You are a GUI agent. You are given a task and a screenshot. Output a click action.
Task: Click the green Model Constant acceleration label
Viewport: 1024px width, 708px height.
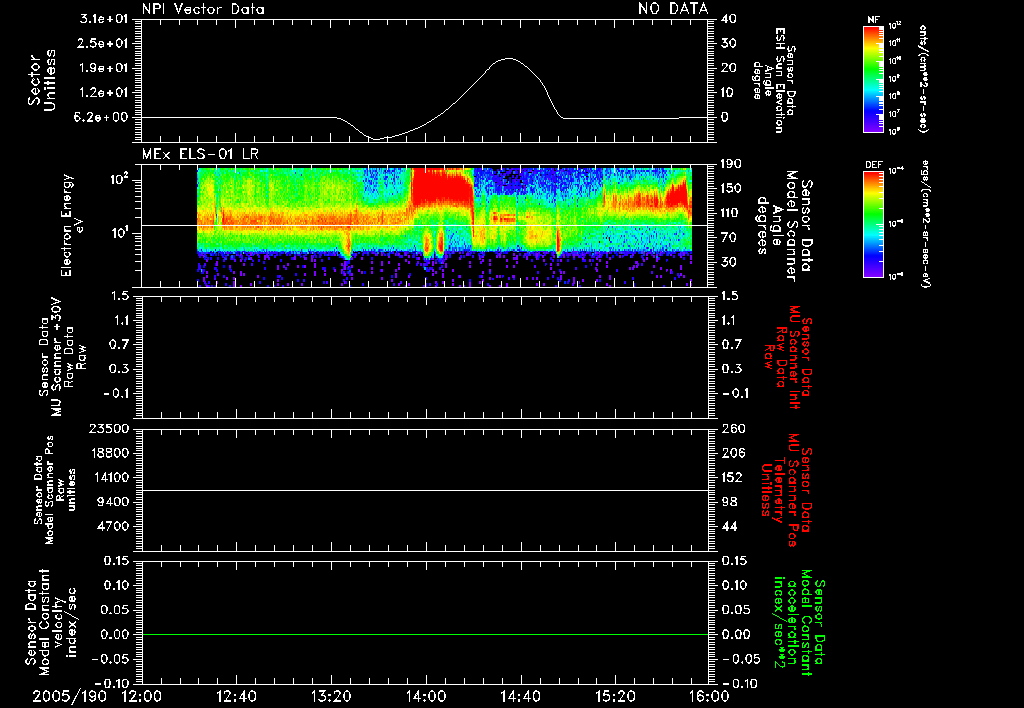799,622
